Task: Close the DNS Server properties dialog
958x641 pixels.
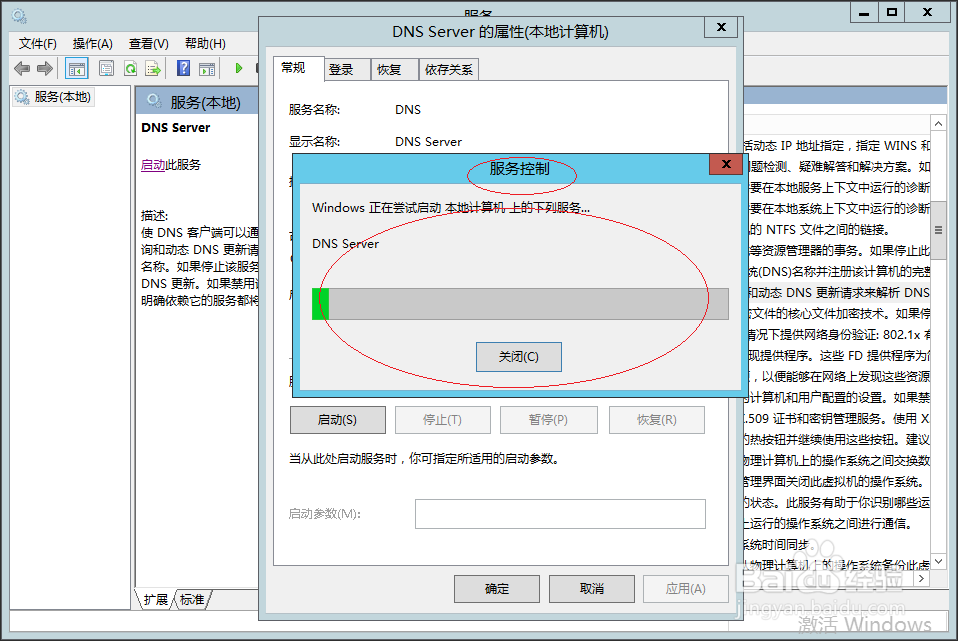Action: point(721,27)
